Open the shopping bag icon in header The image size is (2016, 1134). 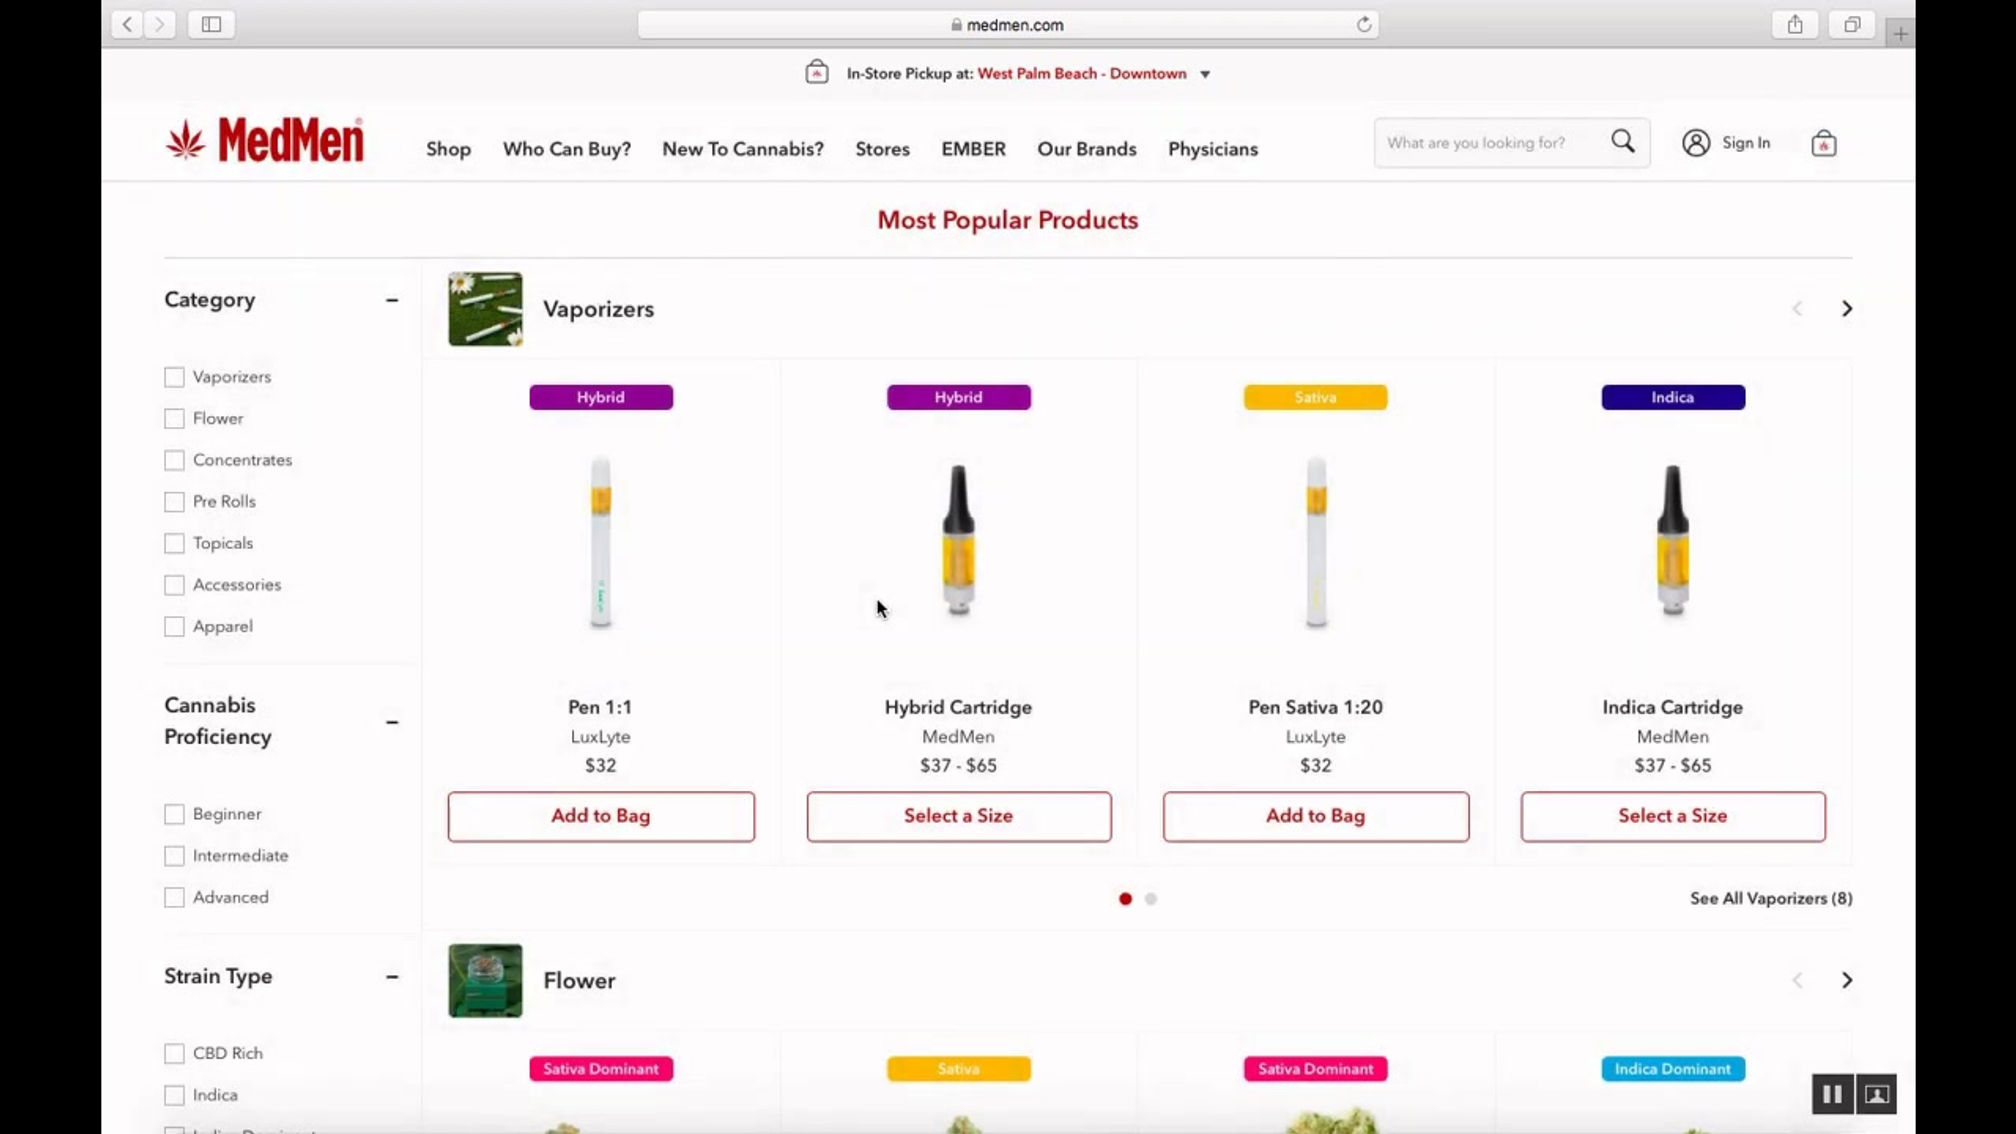click(1824, 143)
